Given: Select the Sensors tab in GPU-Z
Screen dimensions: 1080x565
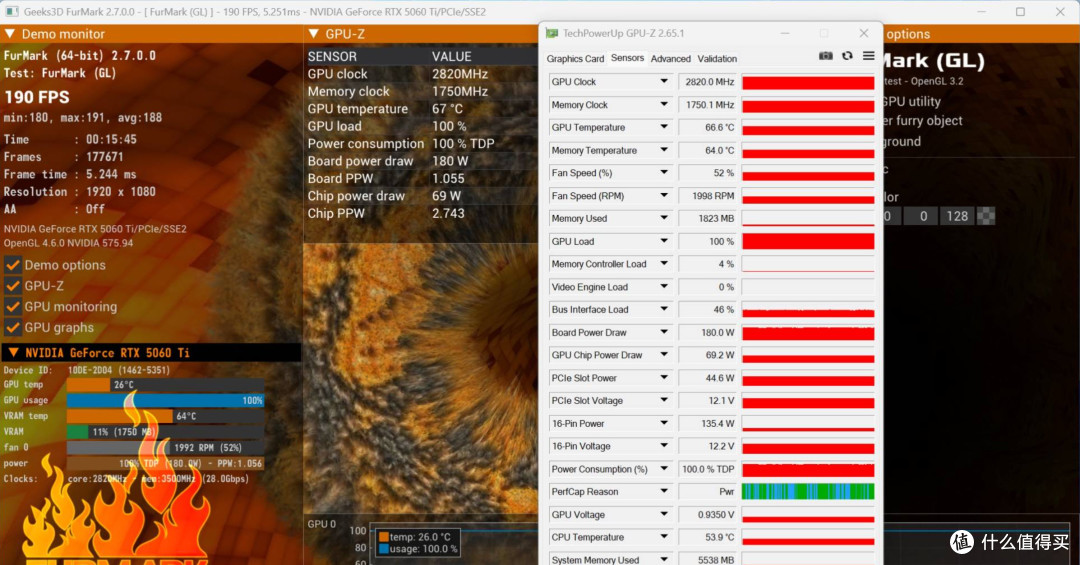Looking at the screenshot, I should tap(627, 58).
